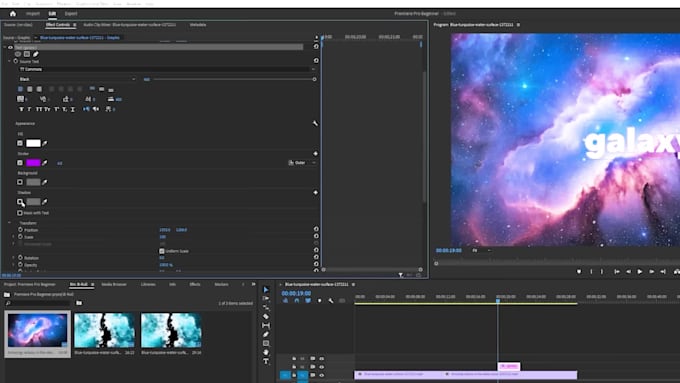Toggle Position animation stopwatch
The height and width of the screenshot is (383, 680).
pos(20,230)
